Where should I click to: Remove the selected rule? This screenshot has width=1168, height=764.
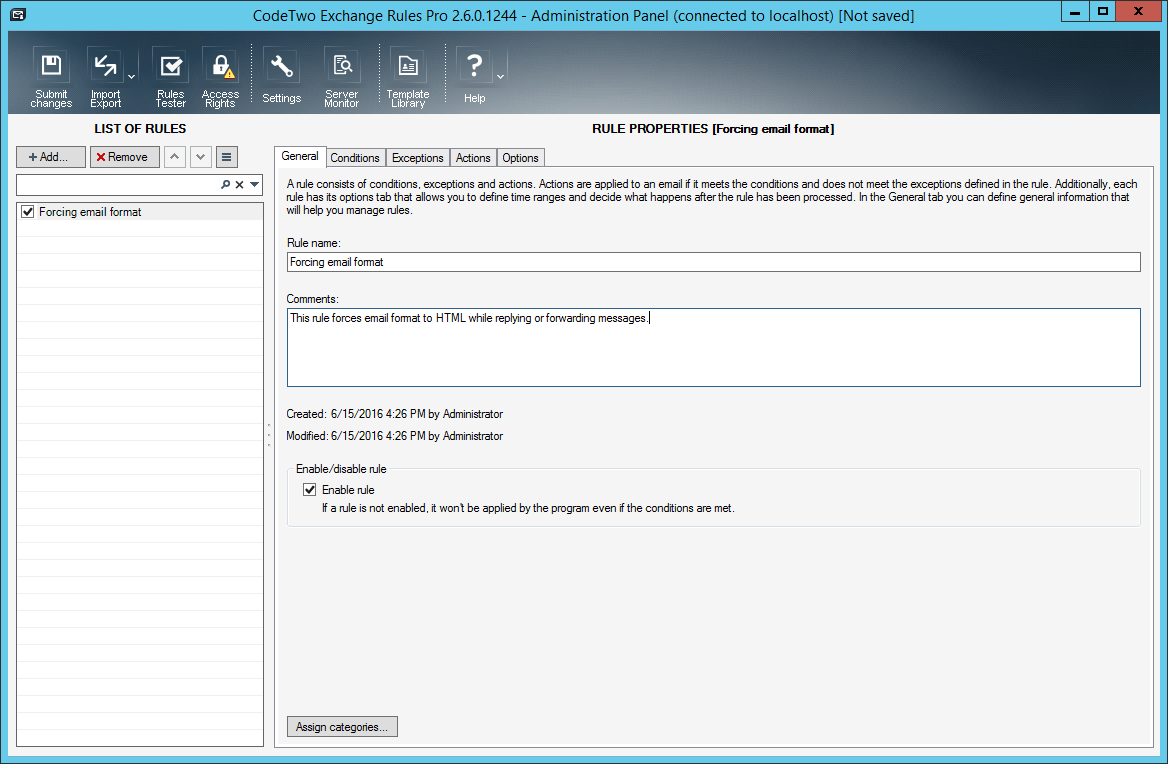[x=124, y=157]
